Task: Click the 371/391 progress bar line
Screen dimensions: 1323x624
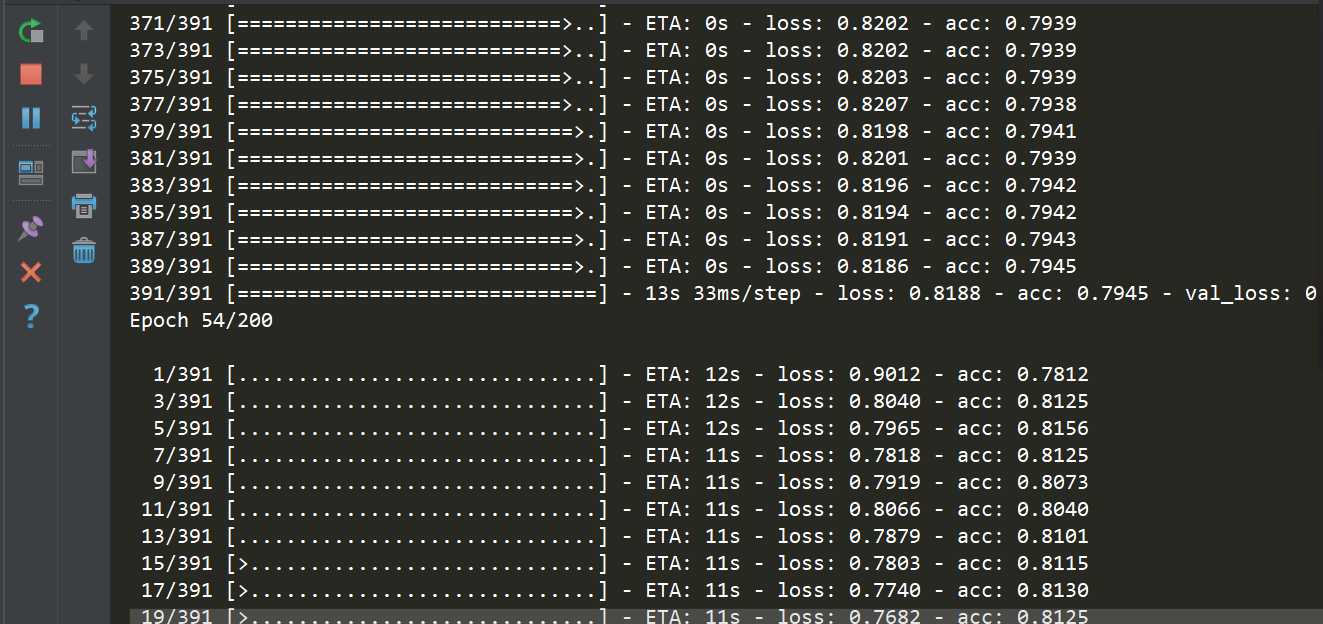Action: pyautogui.click(x=603, y=23)
